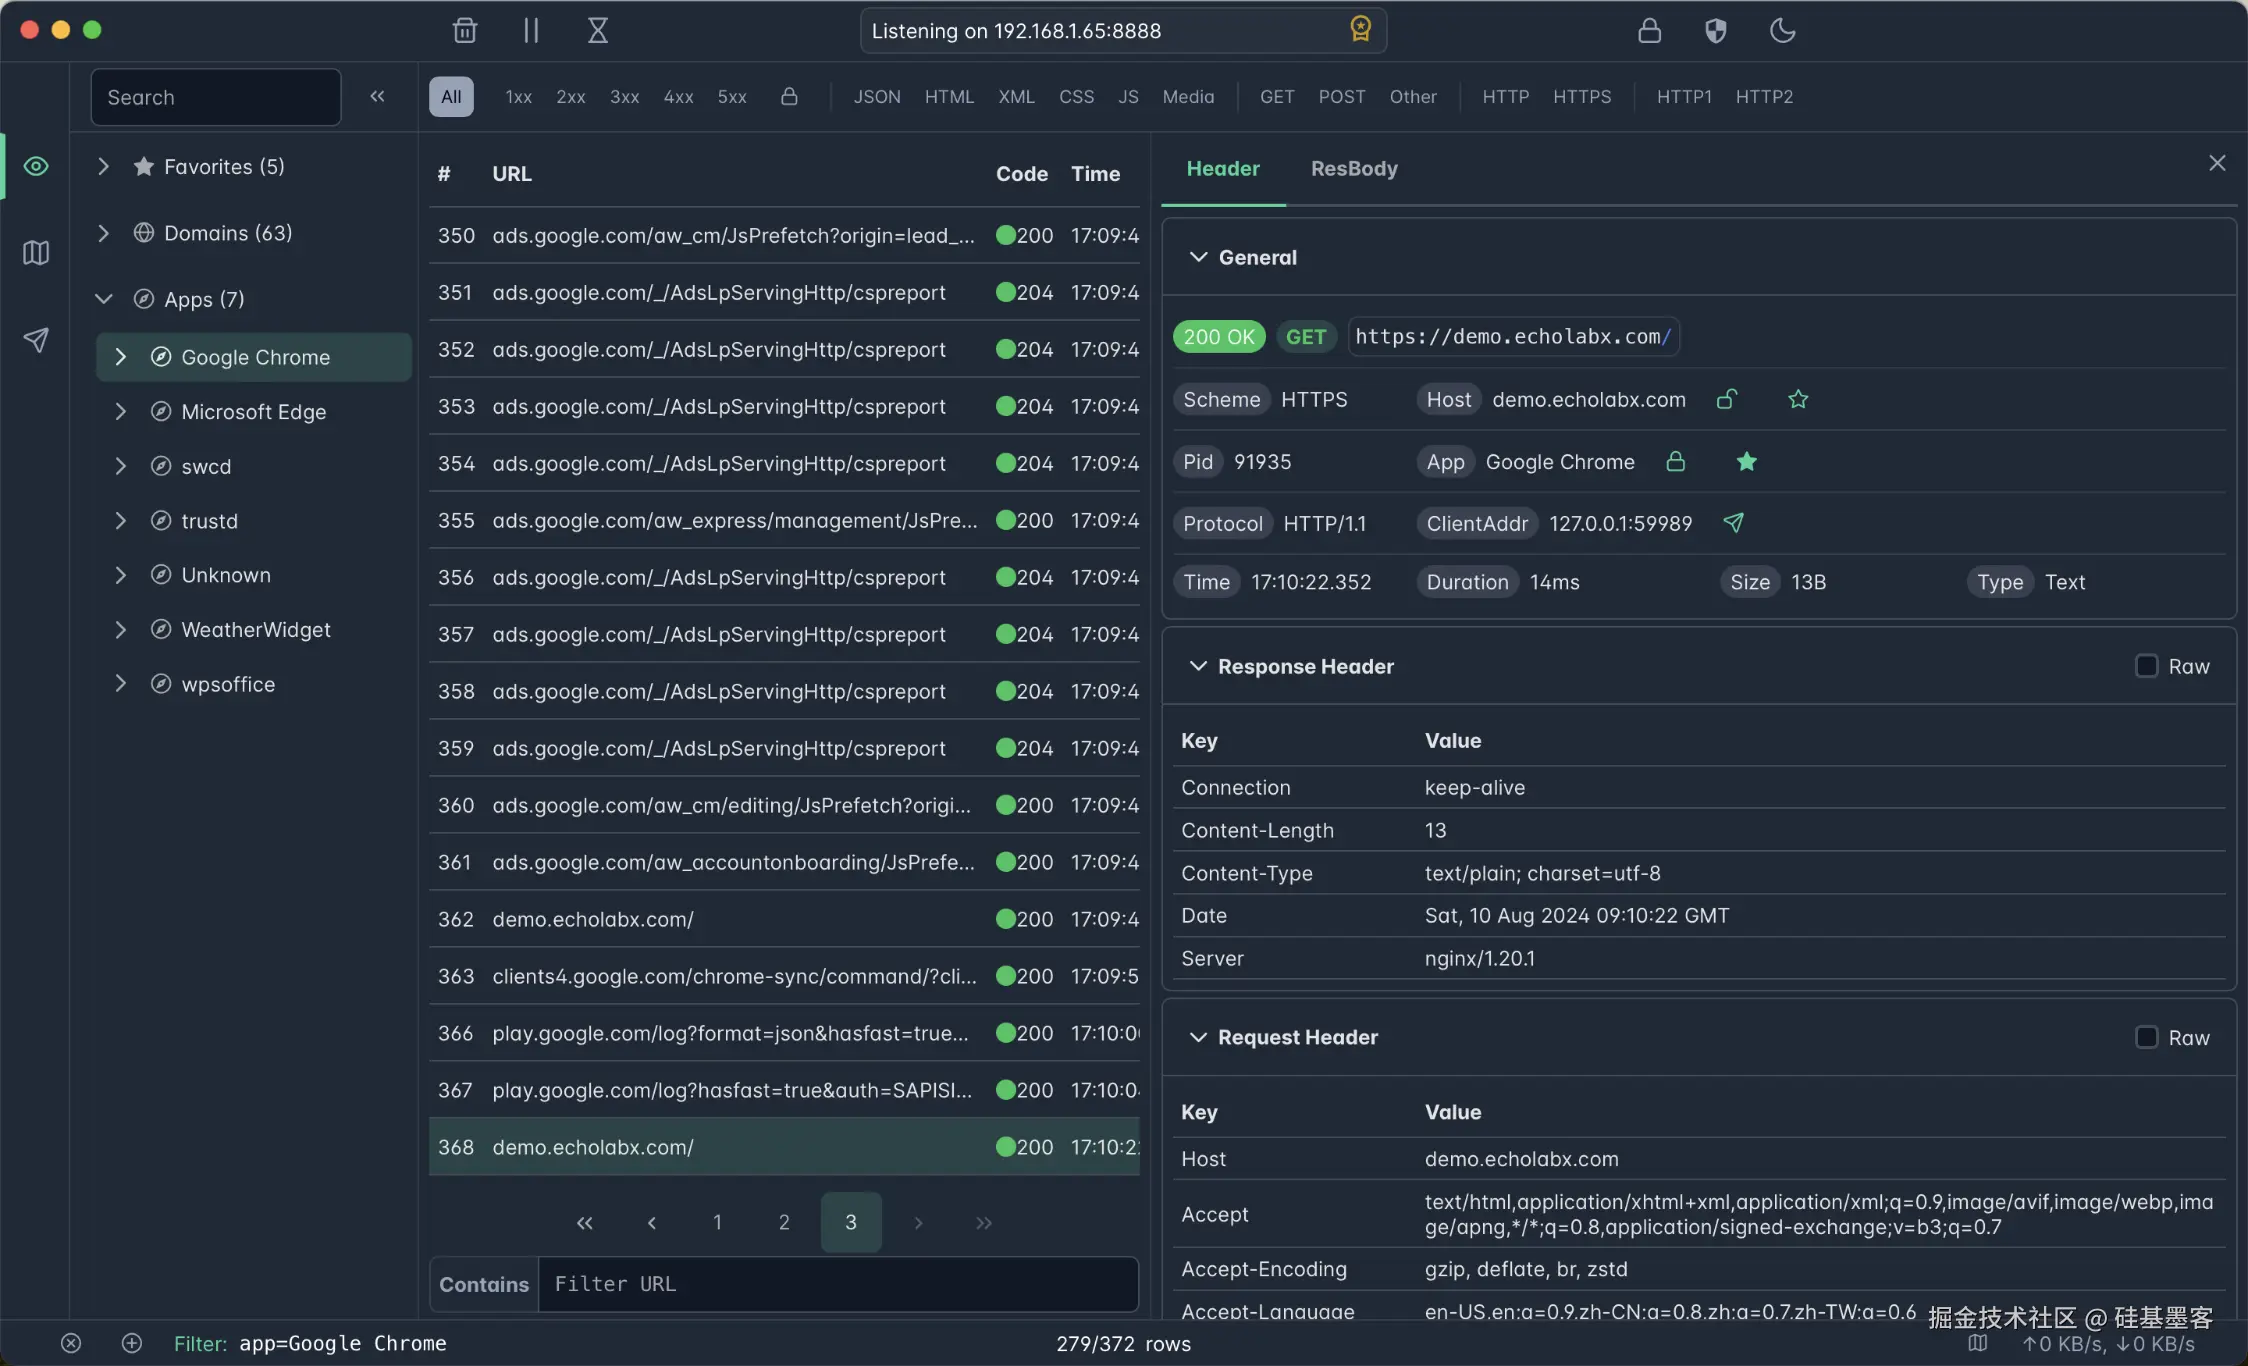2248x1366 pixels.
Task: Expand the Favorites (5) tree node
Action: 103,166
